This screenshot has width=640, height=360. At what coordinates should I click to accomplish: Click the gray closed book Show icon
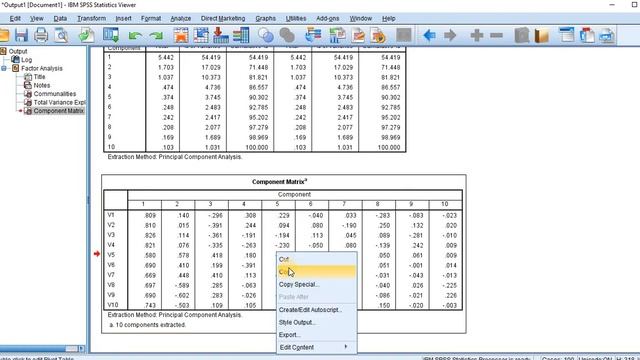pyautogui.click(x=522, y=36)
